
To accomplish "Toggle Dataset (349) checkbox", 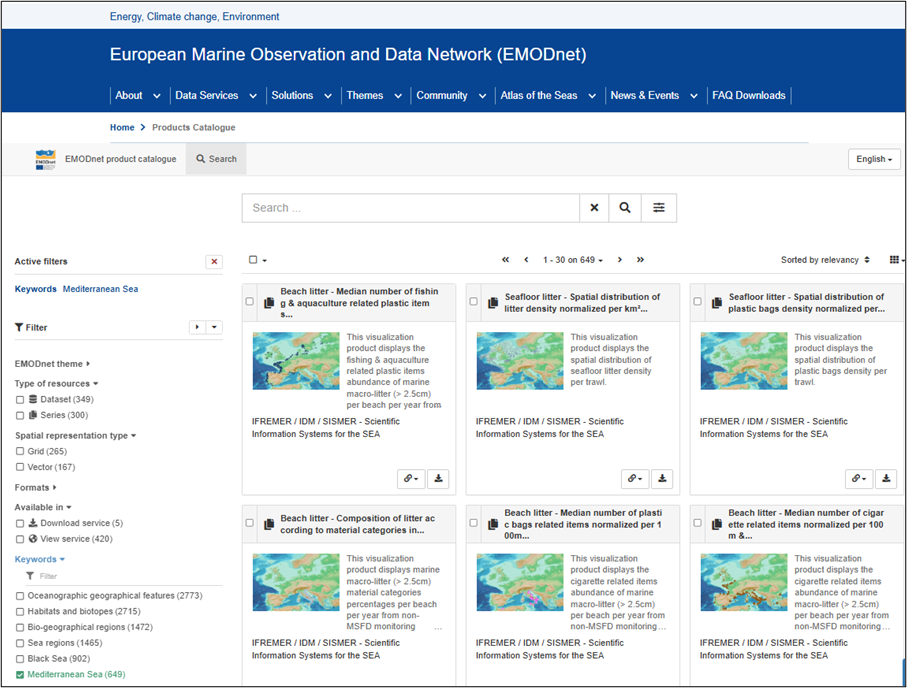I will (x=20, y=400).
